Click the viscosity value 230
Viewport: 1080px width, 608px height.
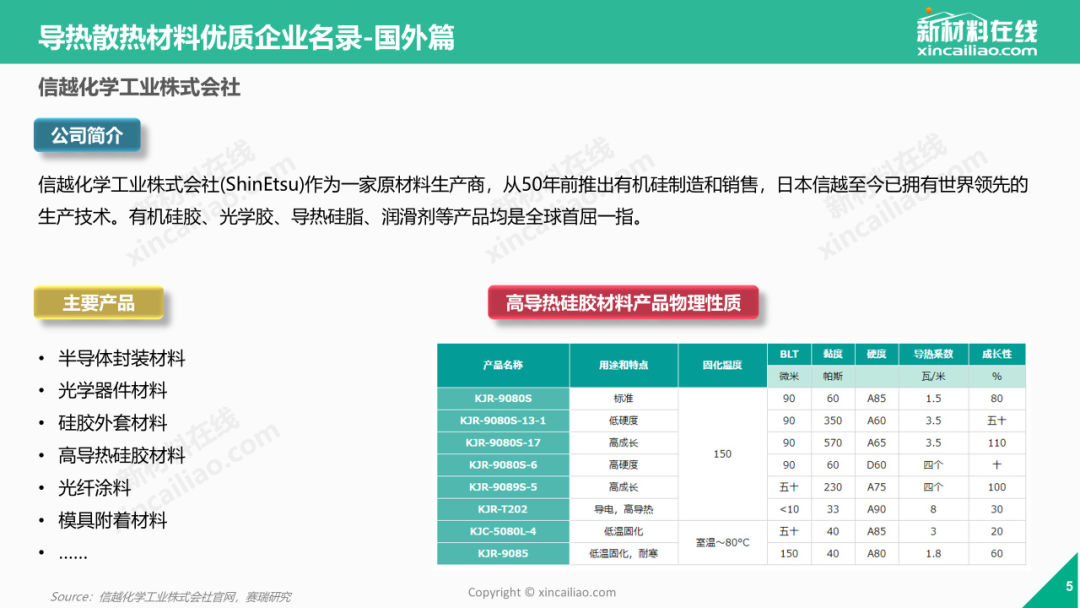(x=833, y=487)
